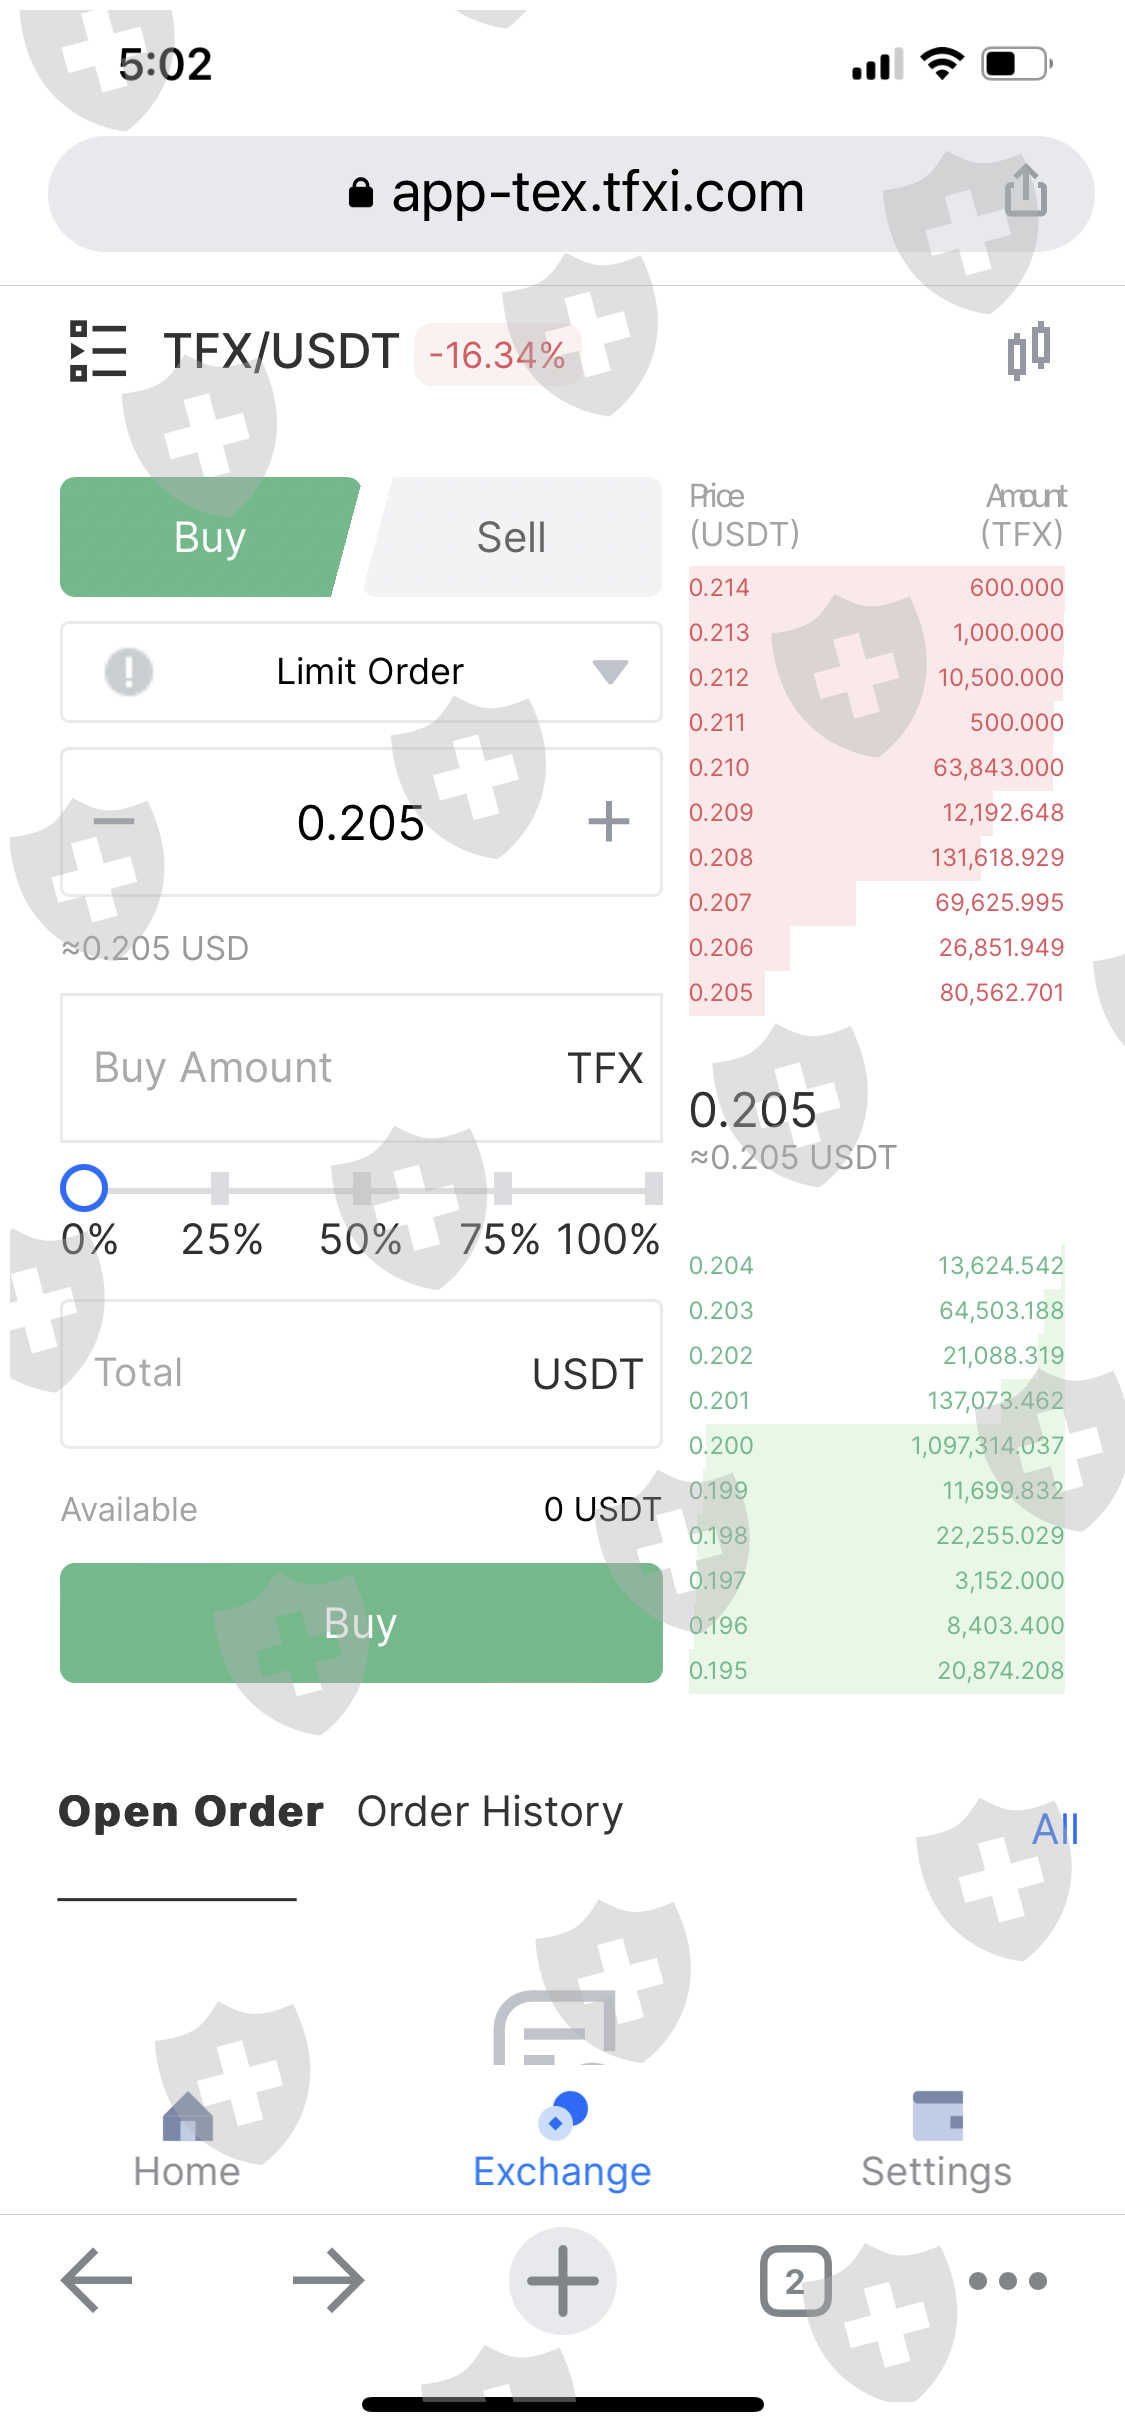Open browser tabs overview showing 2
The width and height of the screenshot is (1125, 2436).
point(795,2281)
